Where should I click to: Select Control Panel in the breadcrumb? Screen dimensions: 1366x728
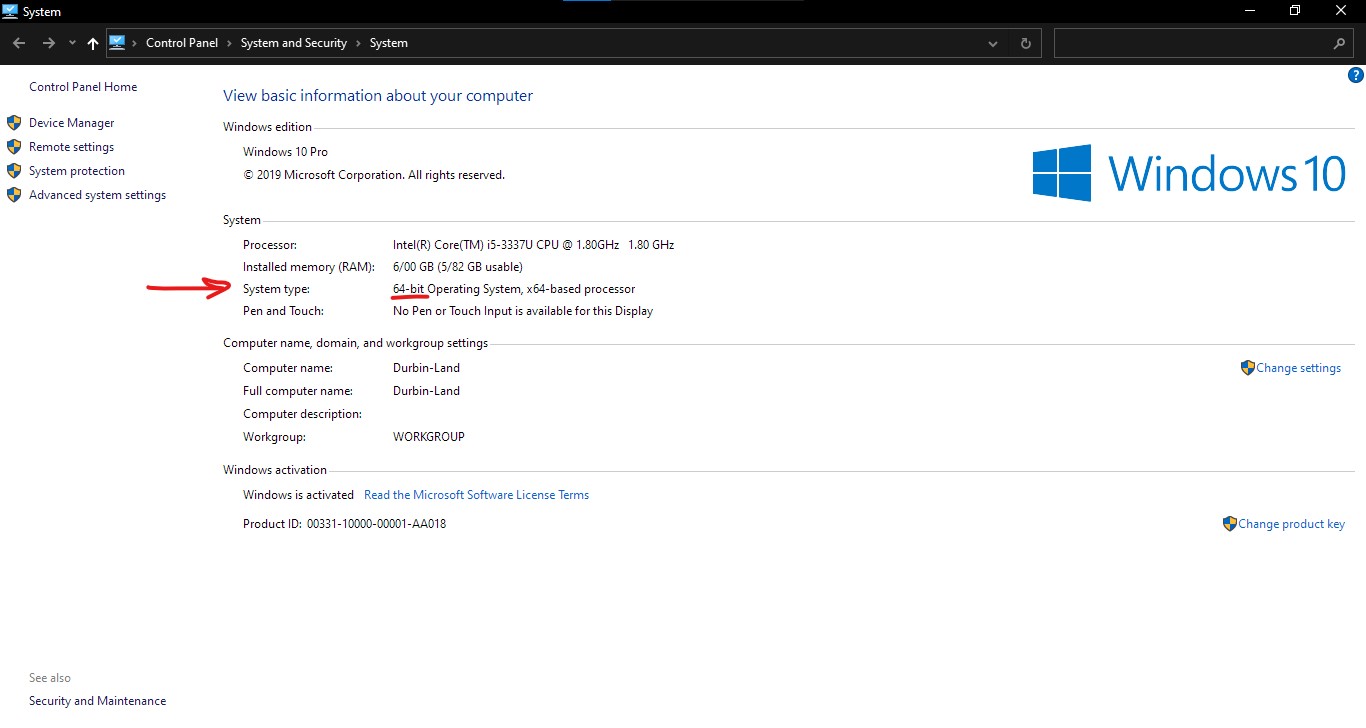182,43
